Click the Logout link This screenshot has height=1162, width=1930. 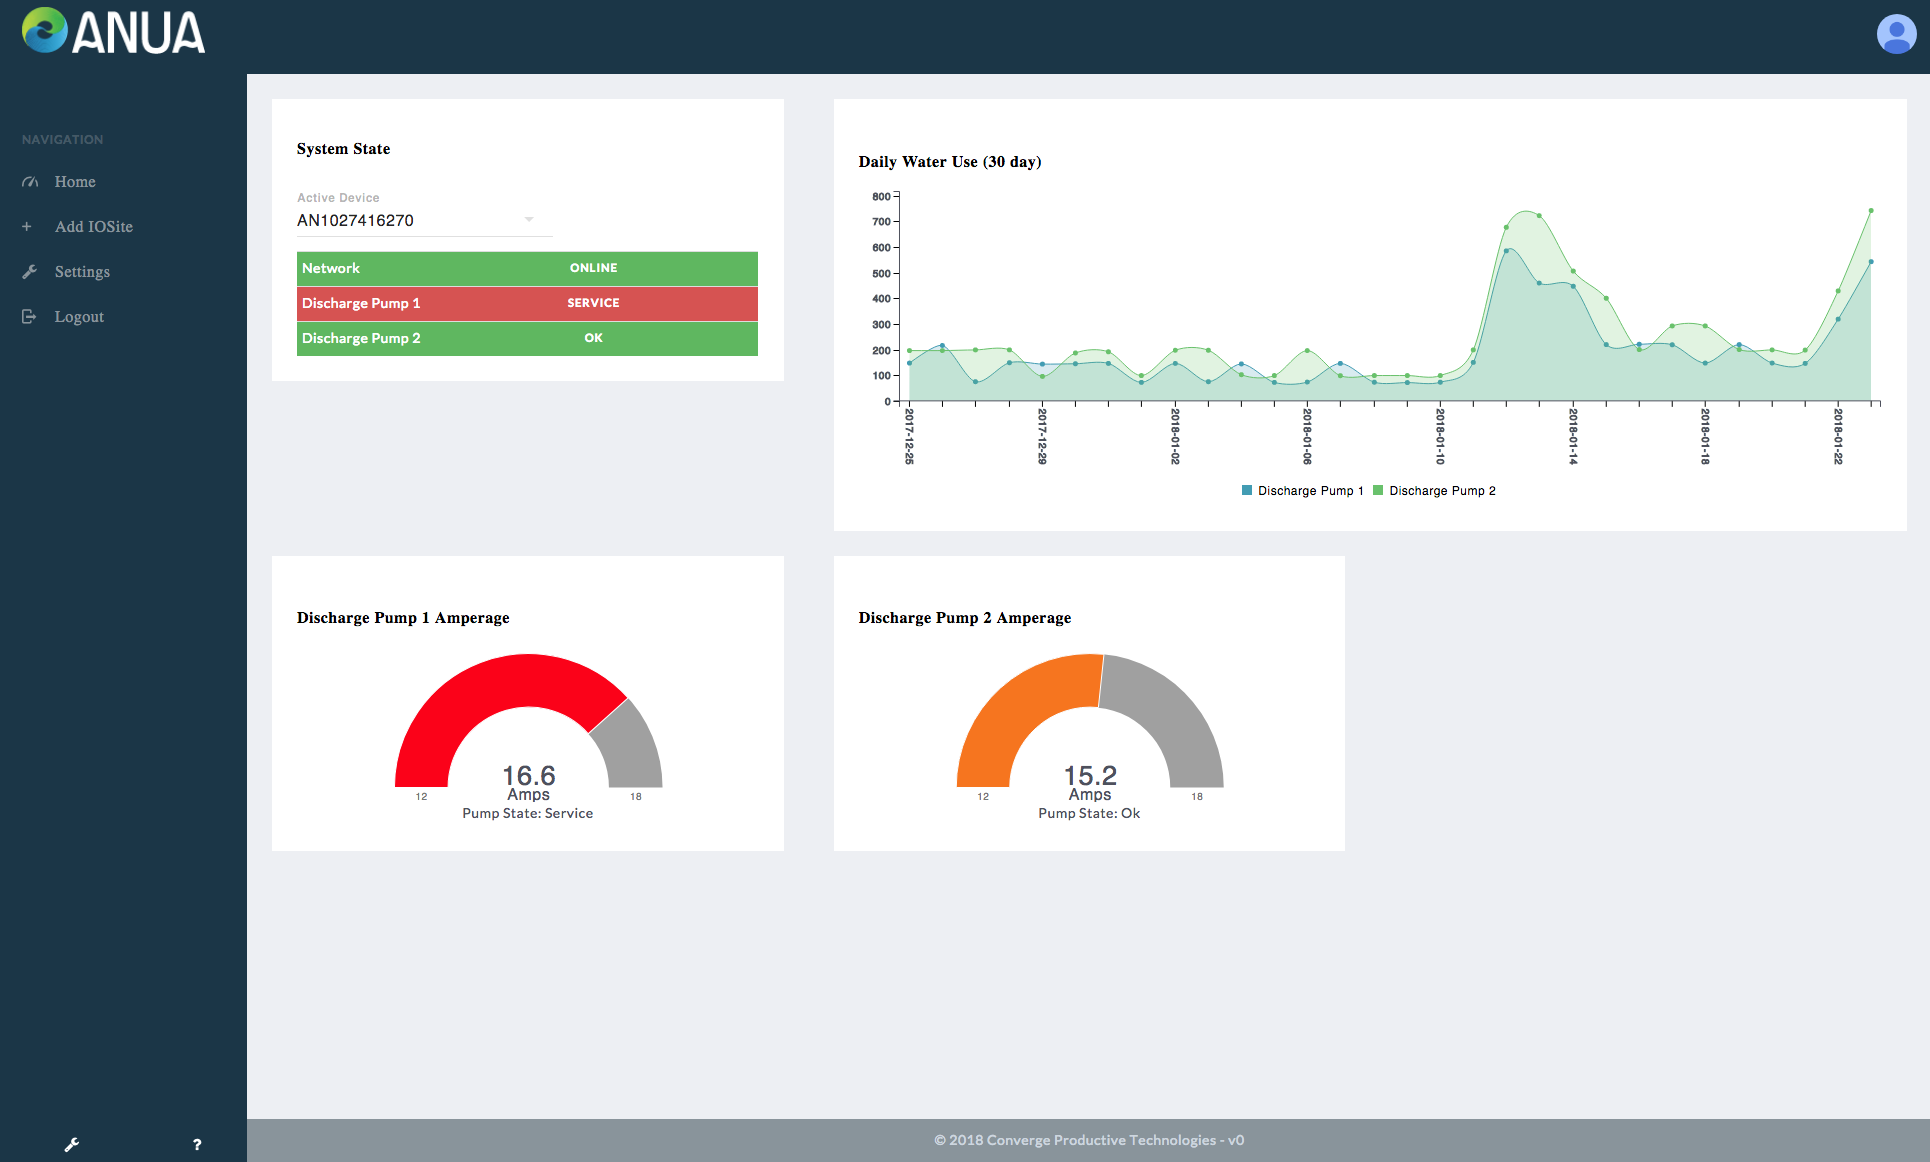[x=79, y=317]
